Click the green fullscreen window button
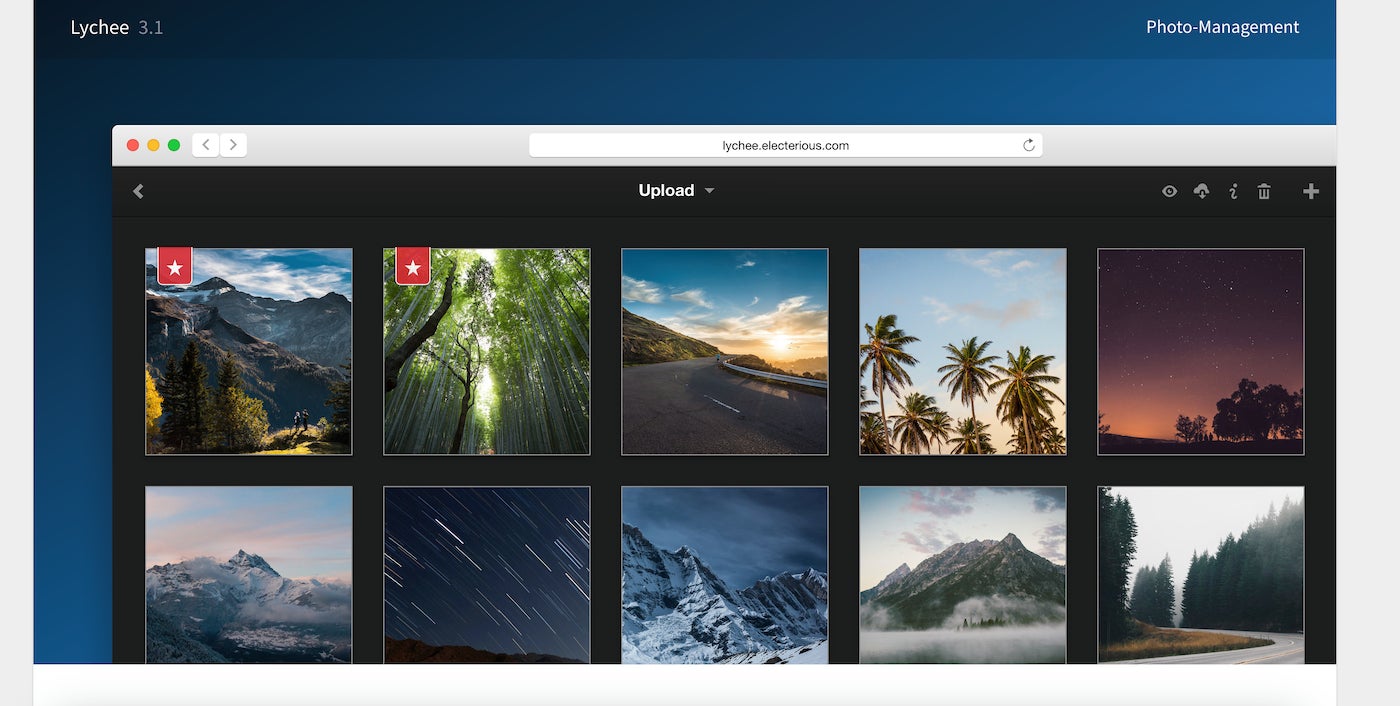 click(174, 145)
